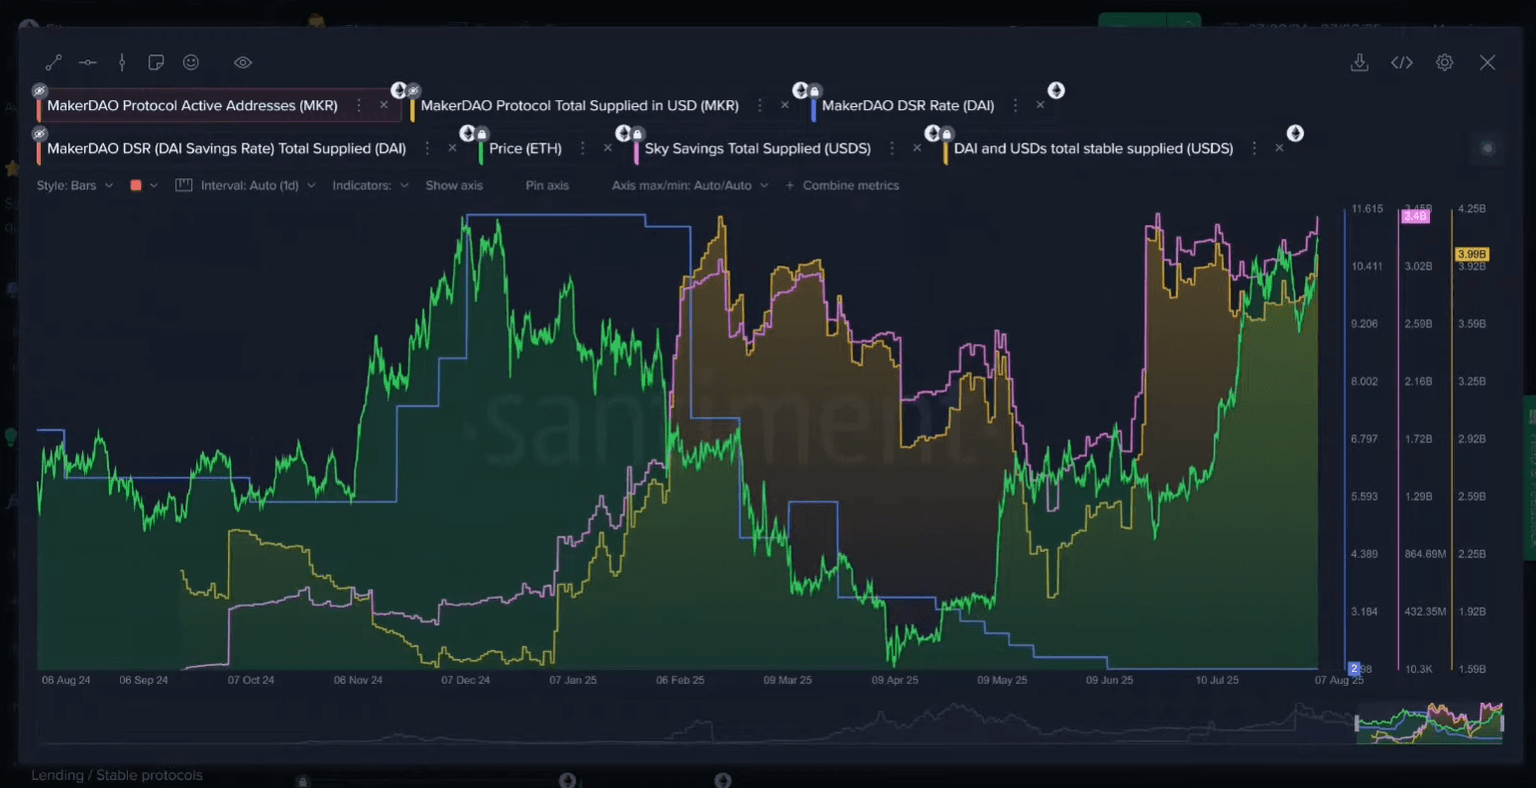Toggle drawings visibility with the eye icon
The height and width of the screenshot is (788, 1536).
[243, 62]
